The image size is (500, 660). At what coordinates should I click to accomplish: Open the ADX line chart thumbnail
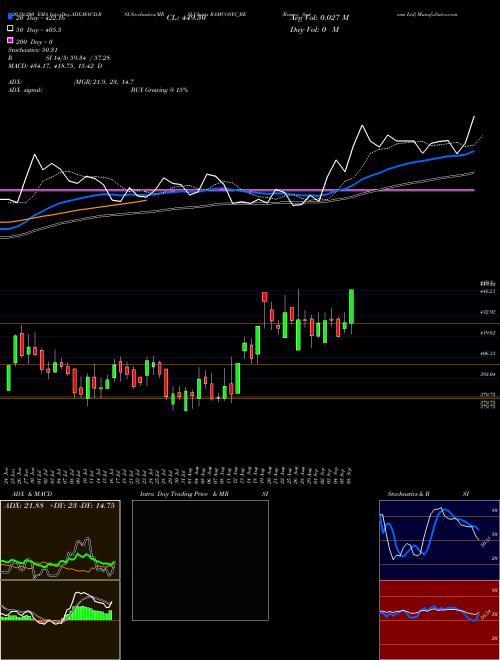[60, 540]
